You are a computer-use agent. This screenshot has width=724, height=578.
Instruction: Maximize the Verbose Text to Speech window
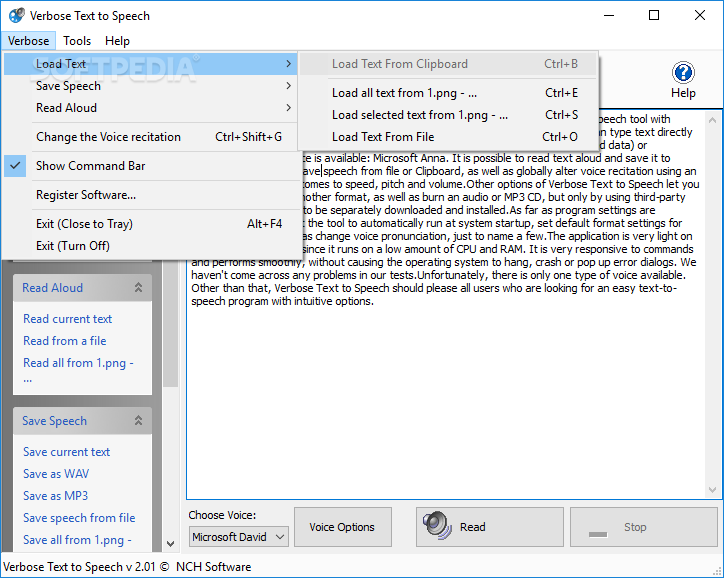(x=654, y=15)
